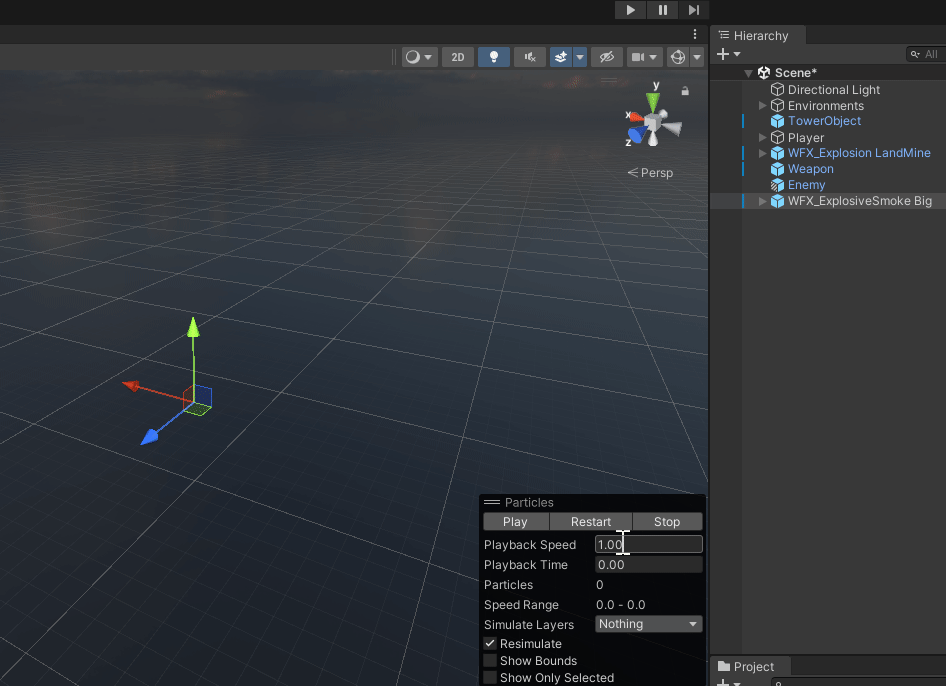946x686 pixels.
Task: Enable Show Only Selected checkbox
Action: pos(490,678)
